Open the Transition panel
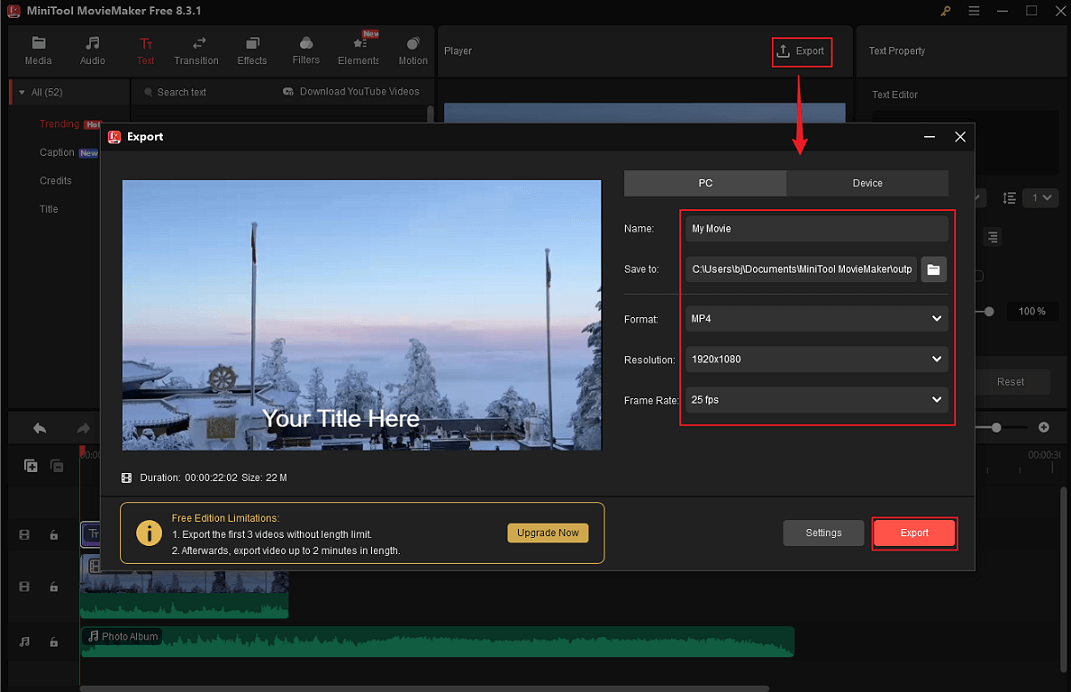Image resolution: width=1071 pixels, height=692 pixels. pos(196,50)
